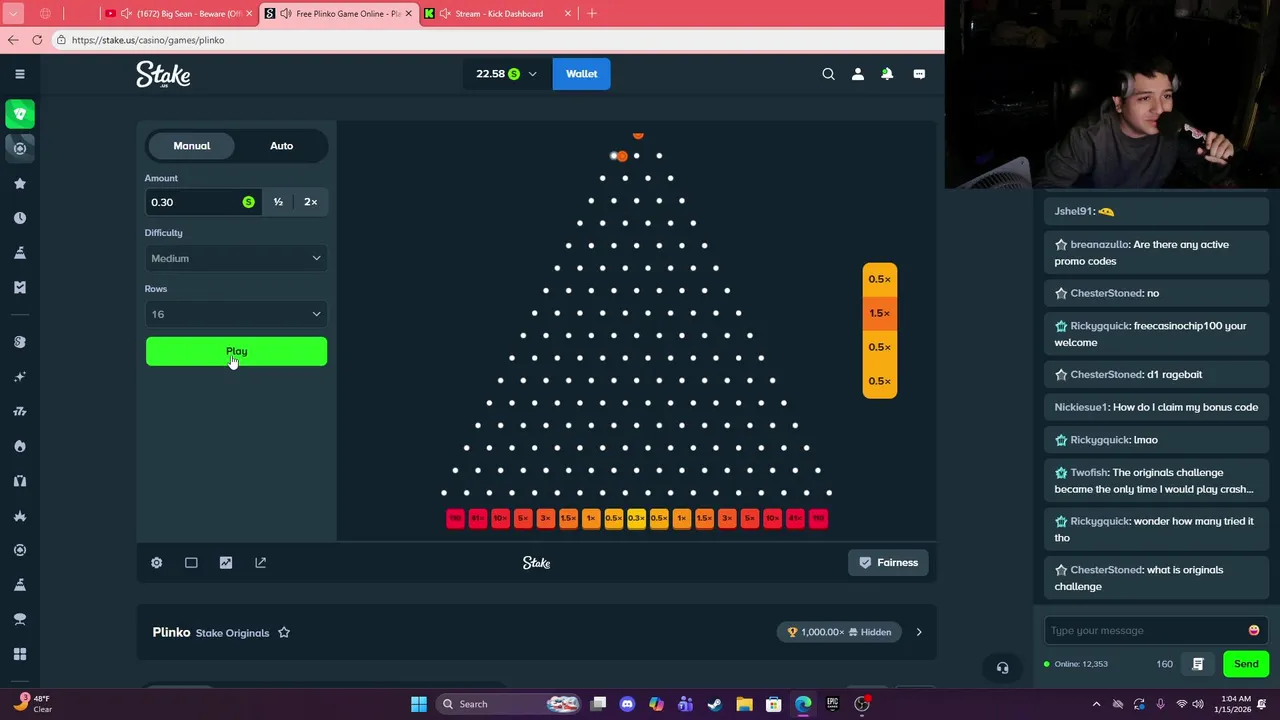The width and height of the screenshot is (1280, 720).
Task: Open the hamburger menu in sidebar
Action: point(20,74)
